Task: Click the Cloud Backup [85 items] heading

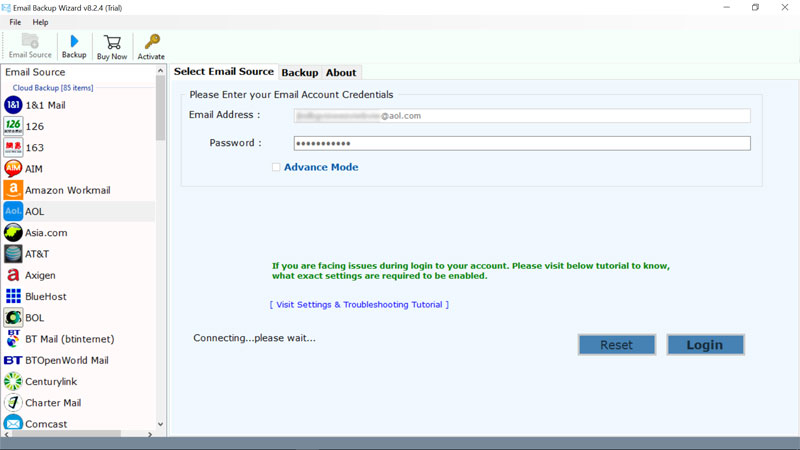Action: point(53,88)
